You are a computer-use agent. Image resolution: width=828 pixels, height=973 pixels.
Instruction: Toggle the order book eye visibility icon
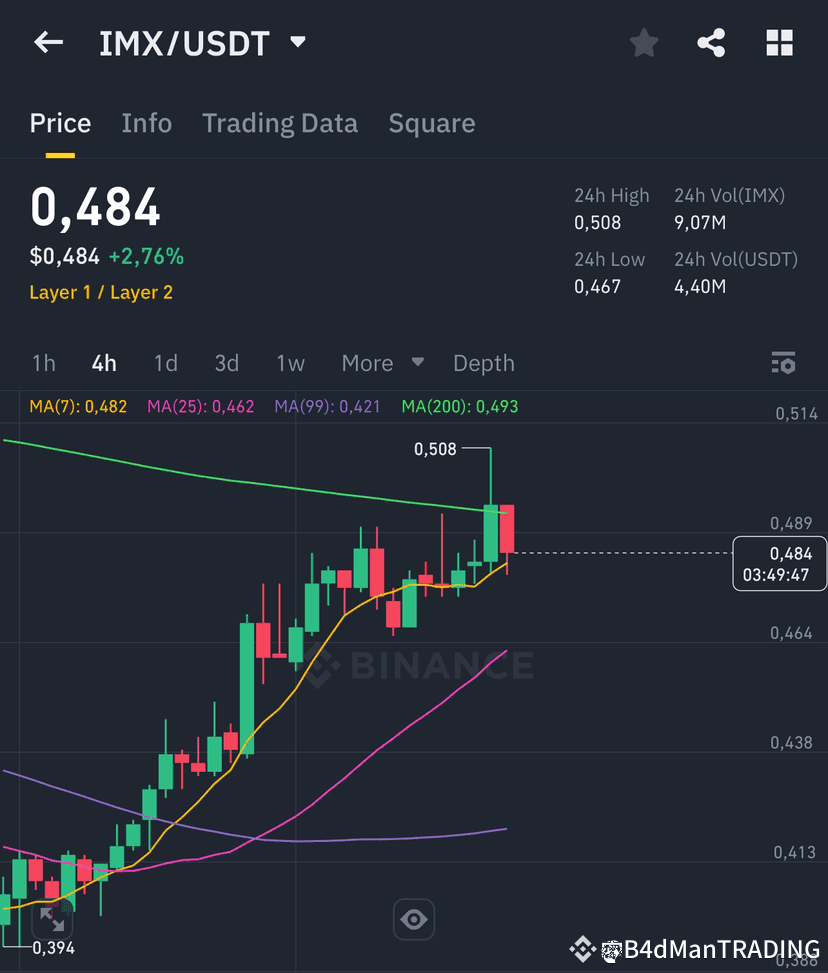tap(414, 919)
